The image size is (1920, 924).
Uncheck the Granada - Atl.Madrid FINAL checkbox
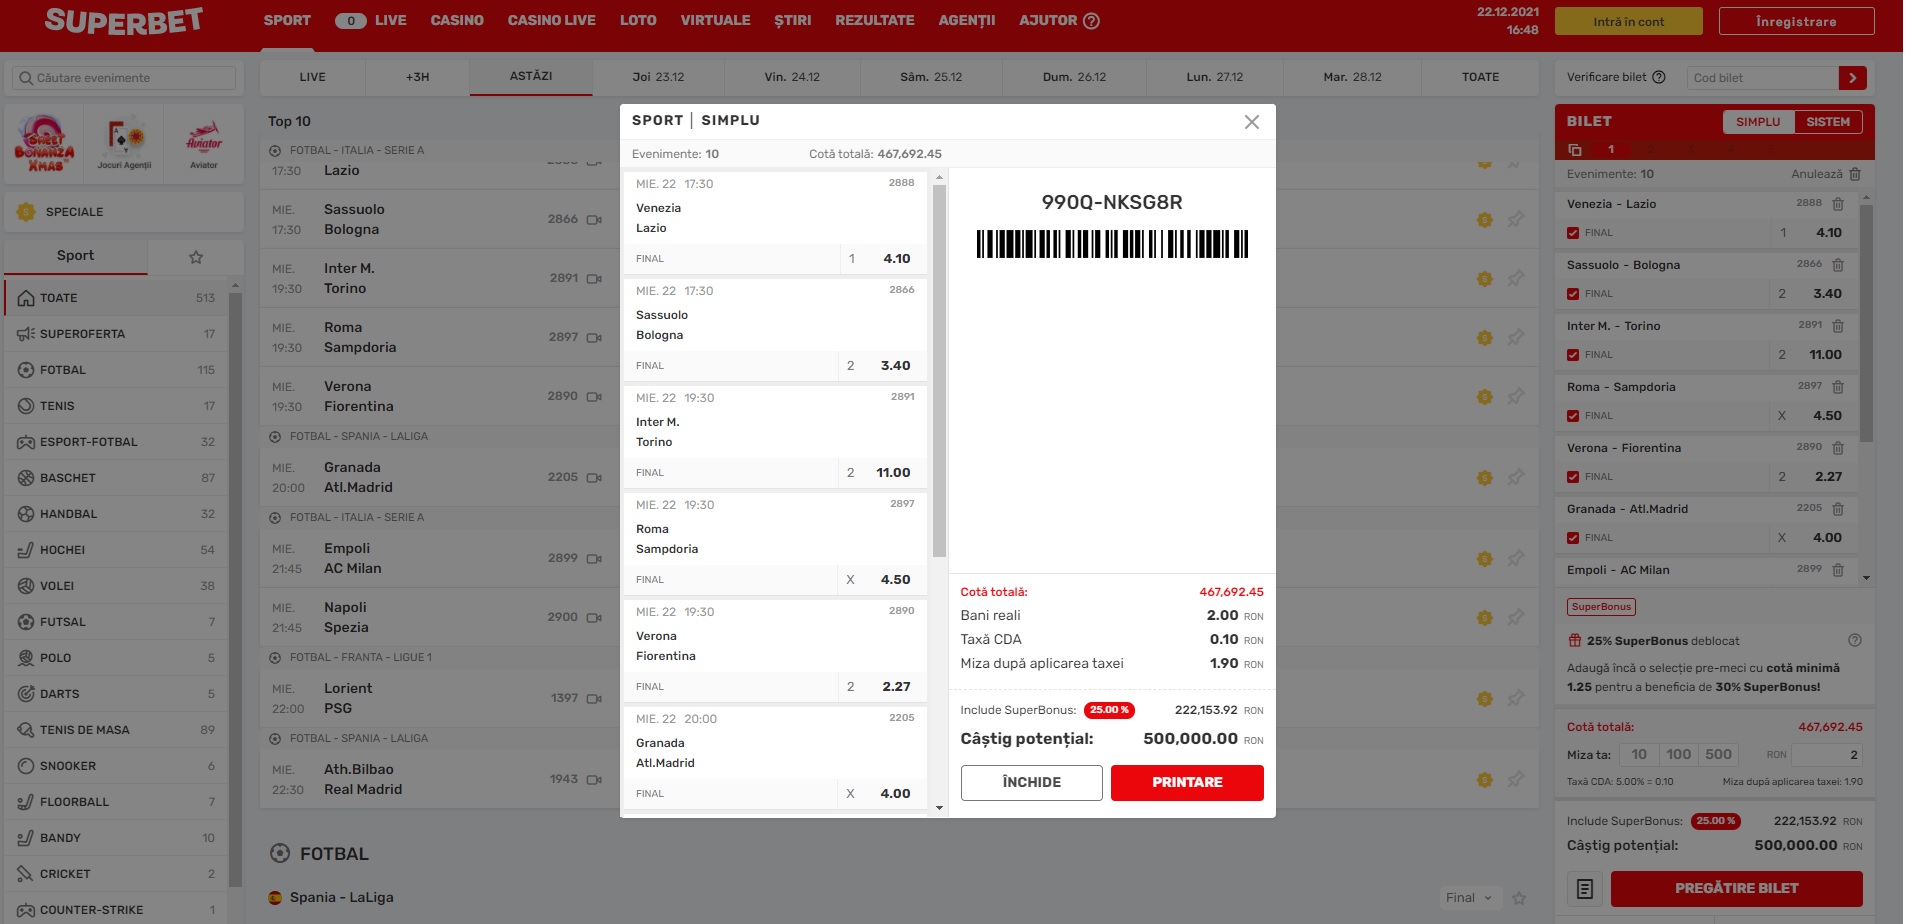(1573, 538)
